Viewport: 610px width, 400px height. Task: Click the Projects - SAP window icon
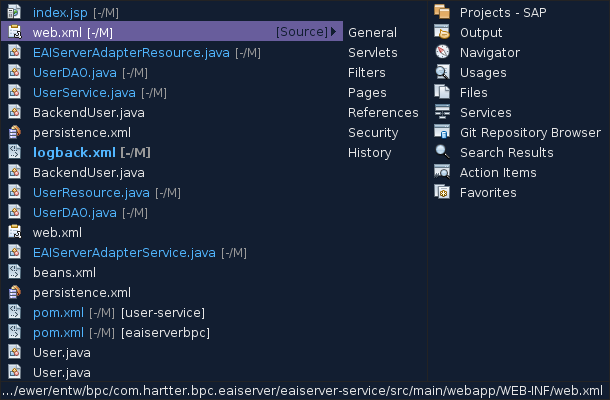pyautogui.click(x=442, y=12)
